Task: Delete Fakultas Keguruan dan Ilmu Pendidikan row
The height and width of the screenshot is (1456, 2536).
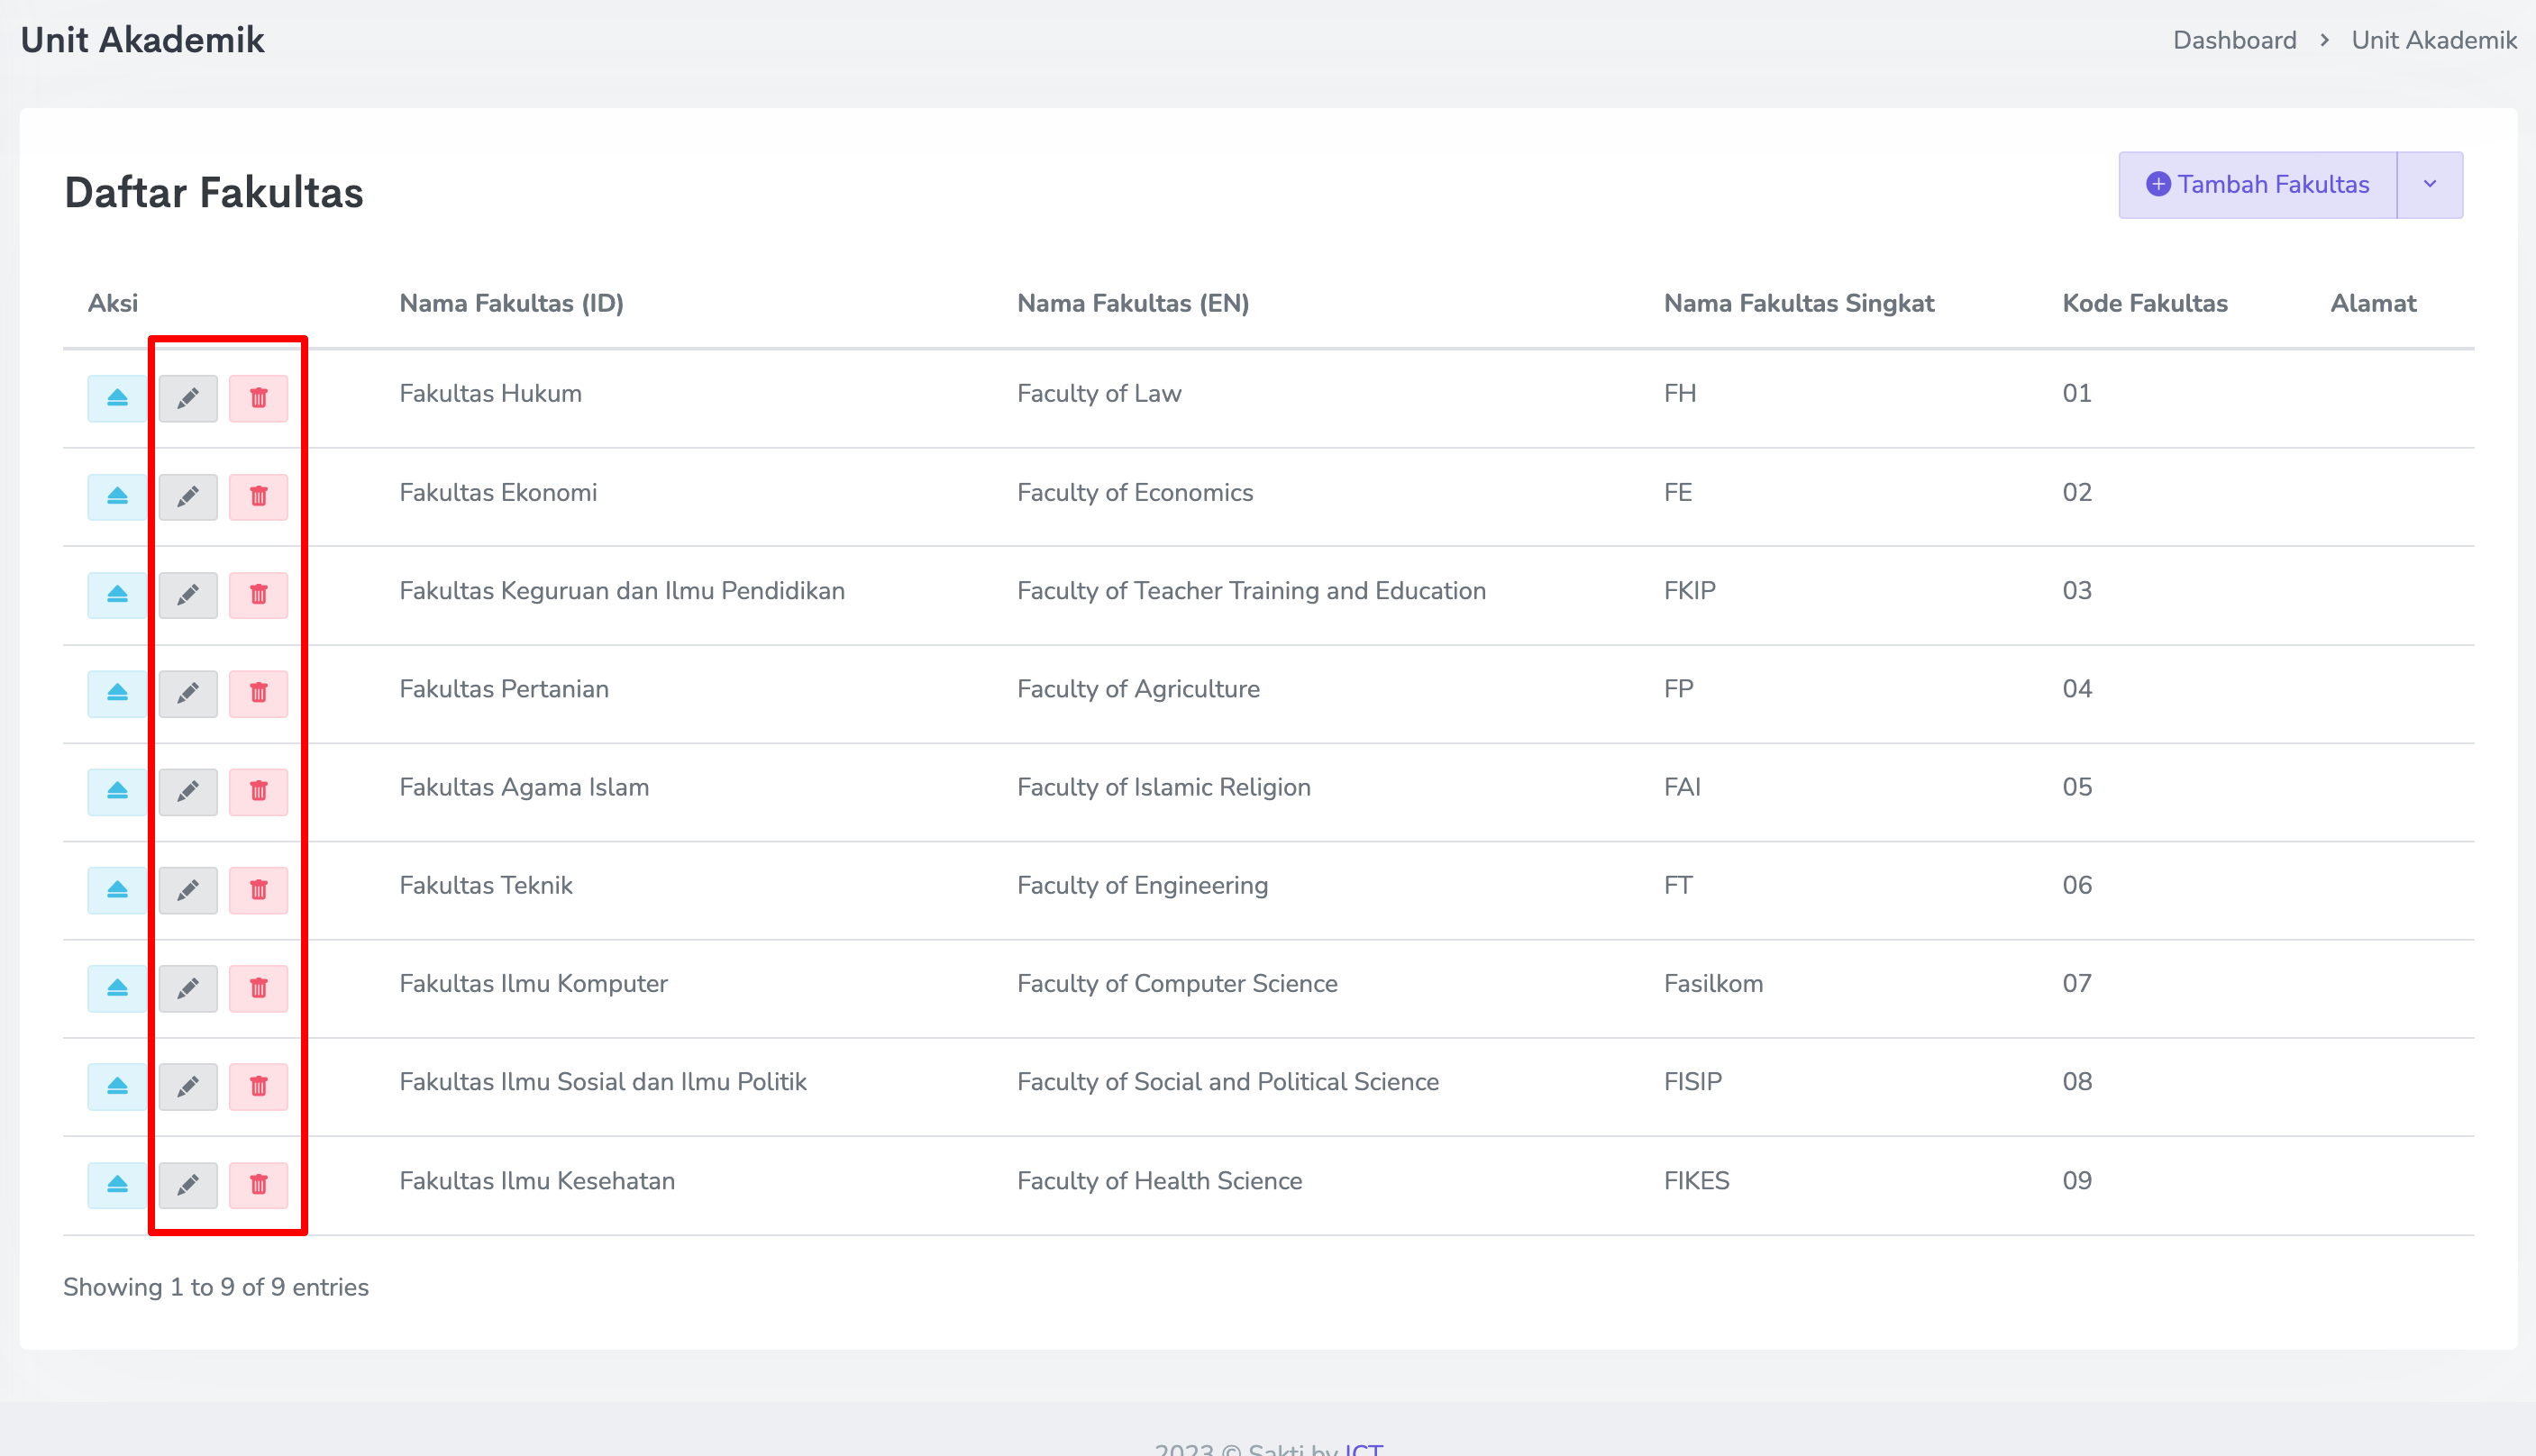Action: click(x=258, y=594)
